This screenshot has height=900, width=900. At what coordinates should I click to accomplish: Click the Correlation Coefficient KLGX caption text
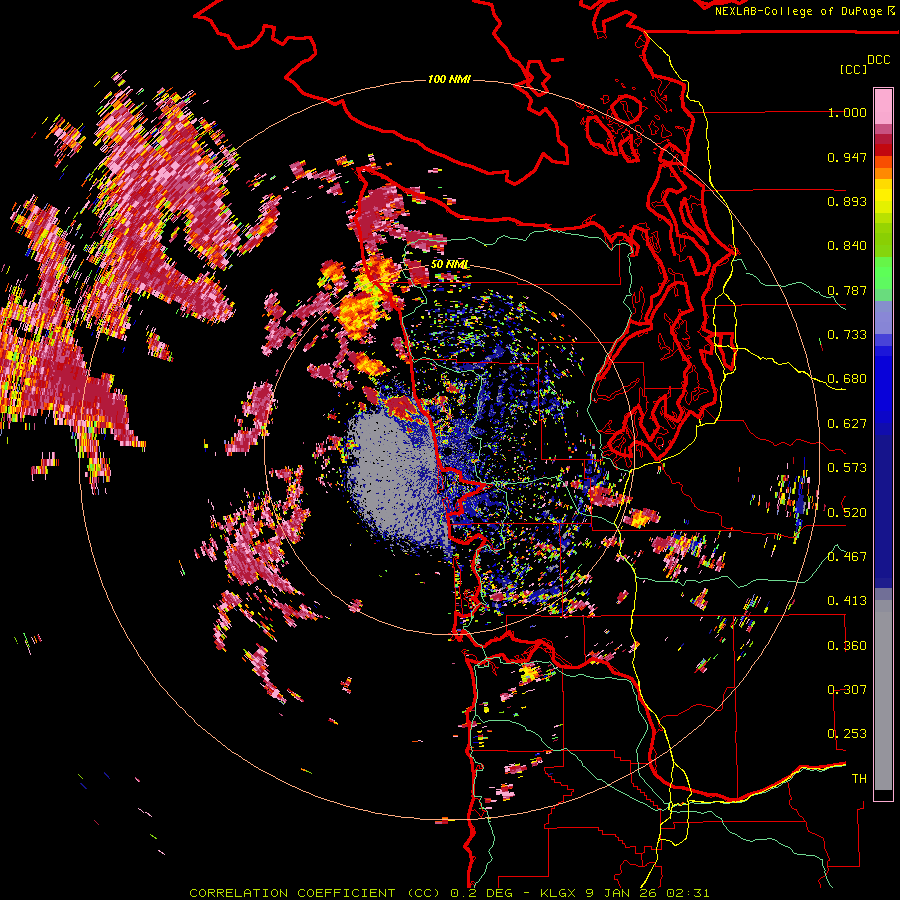tap(449, 893)
